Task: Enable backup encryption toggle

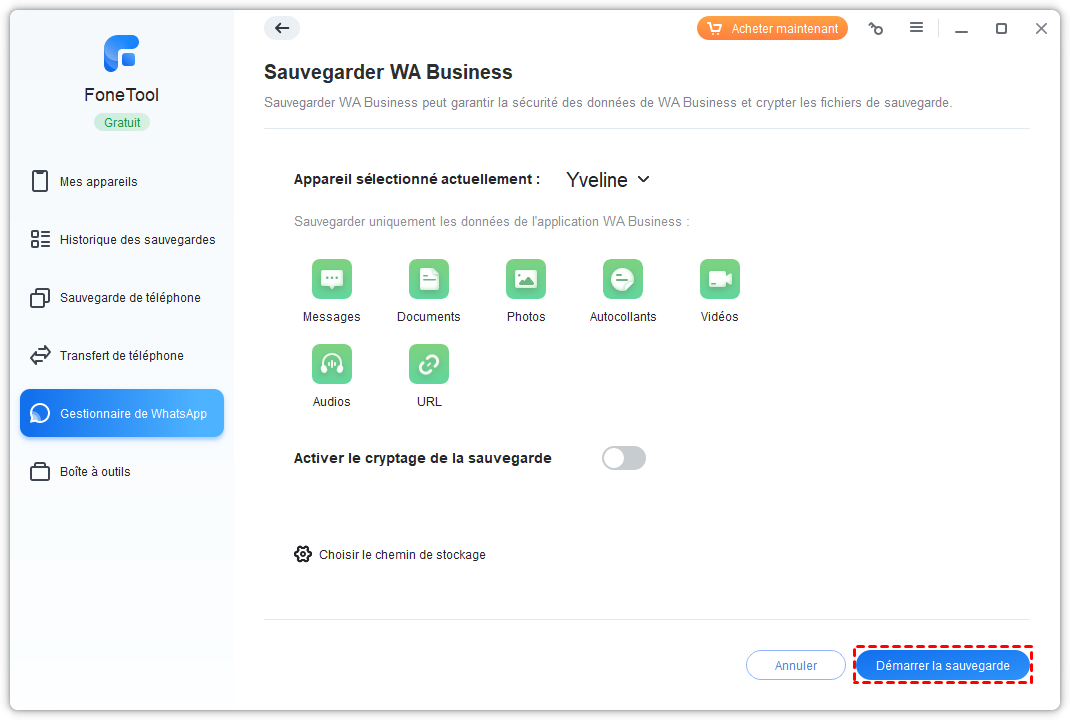Action: click(624, 458)
